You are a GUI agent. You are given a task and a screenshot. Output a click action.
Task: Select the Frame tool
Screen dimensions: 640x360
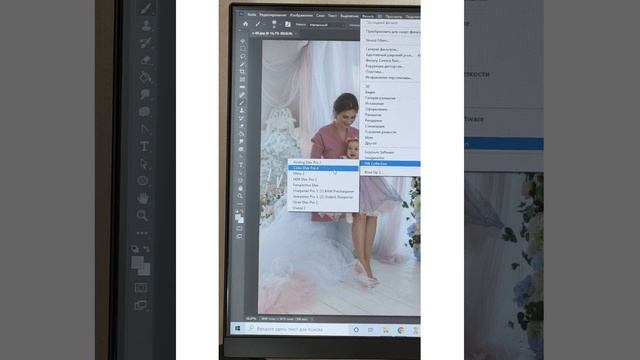point(242,80)
